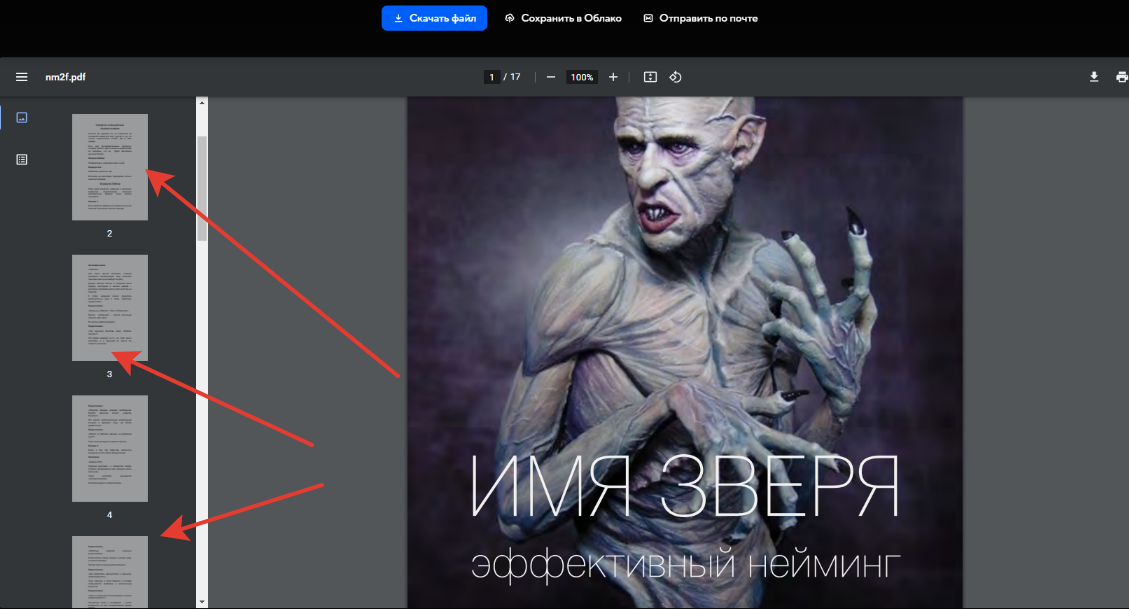Click the thumbnails panel scrollbar thumb
The height and width of the screenshot is (609, 1129).
coord(202,189)
